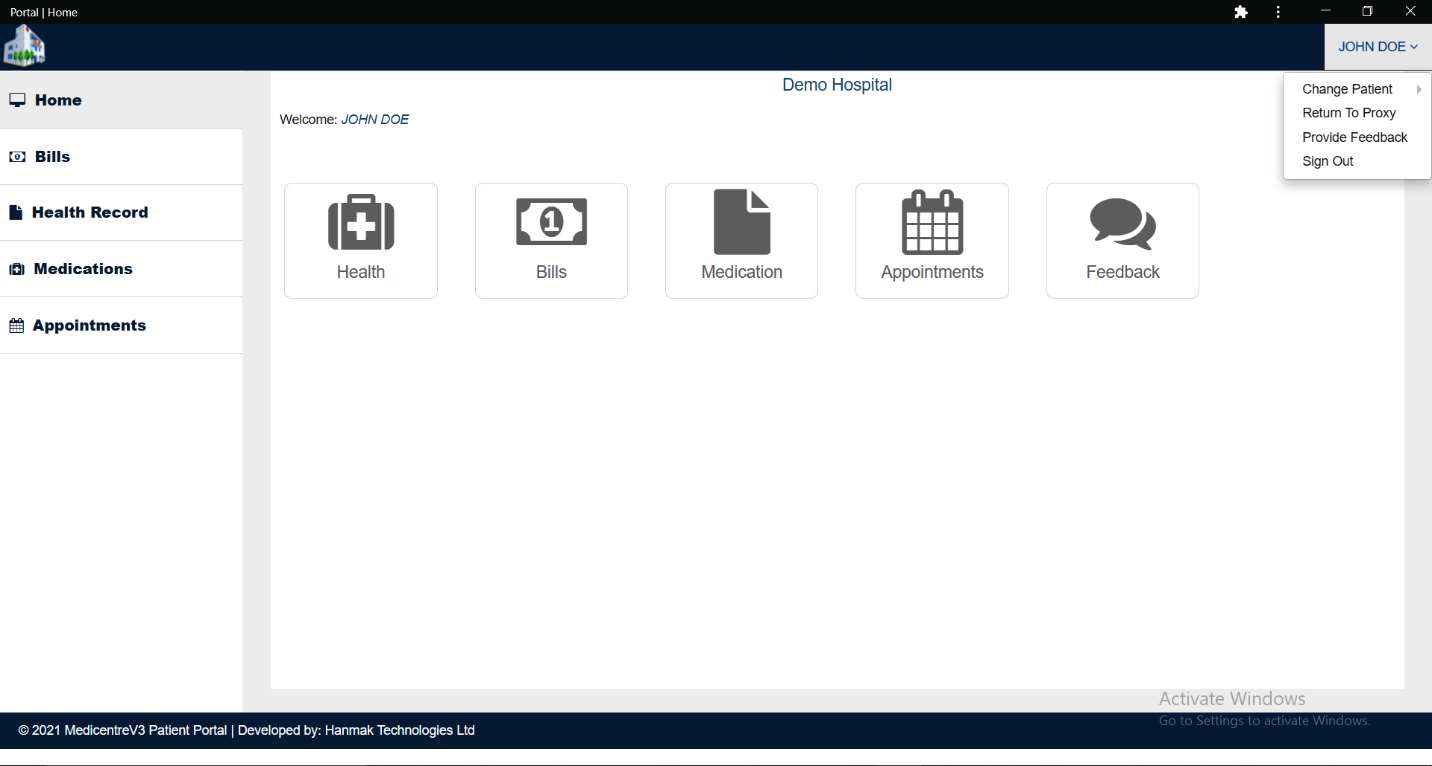
Task: Open Bills from the sidebar
Action: click(x=121, y=157)
